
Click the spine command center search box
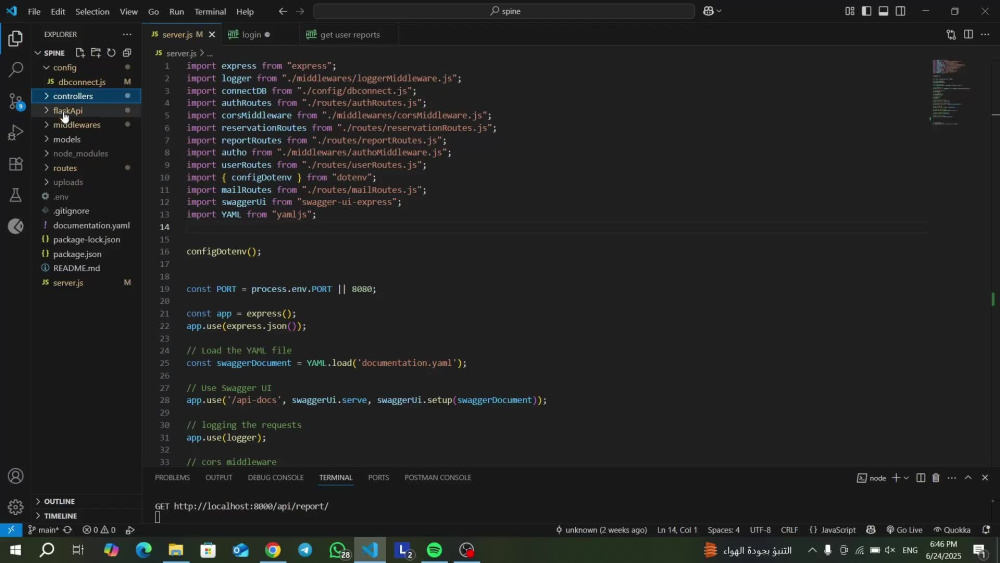tap(504, 11)
